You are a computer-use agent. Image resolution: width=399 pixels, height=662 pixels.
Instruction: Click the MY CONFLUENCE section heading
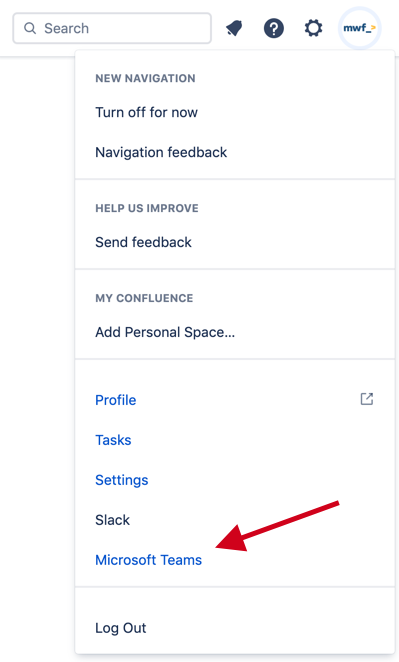144,298
